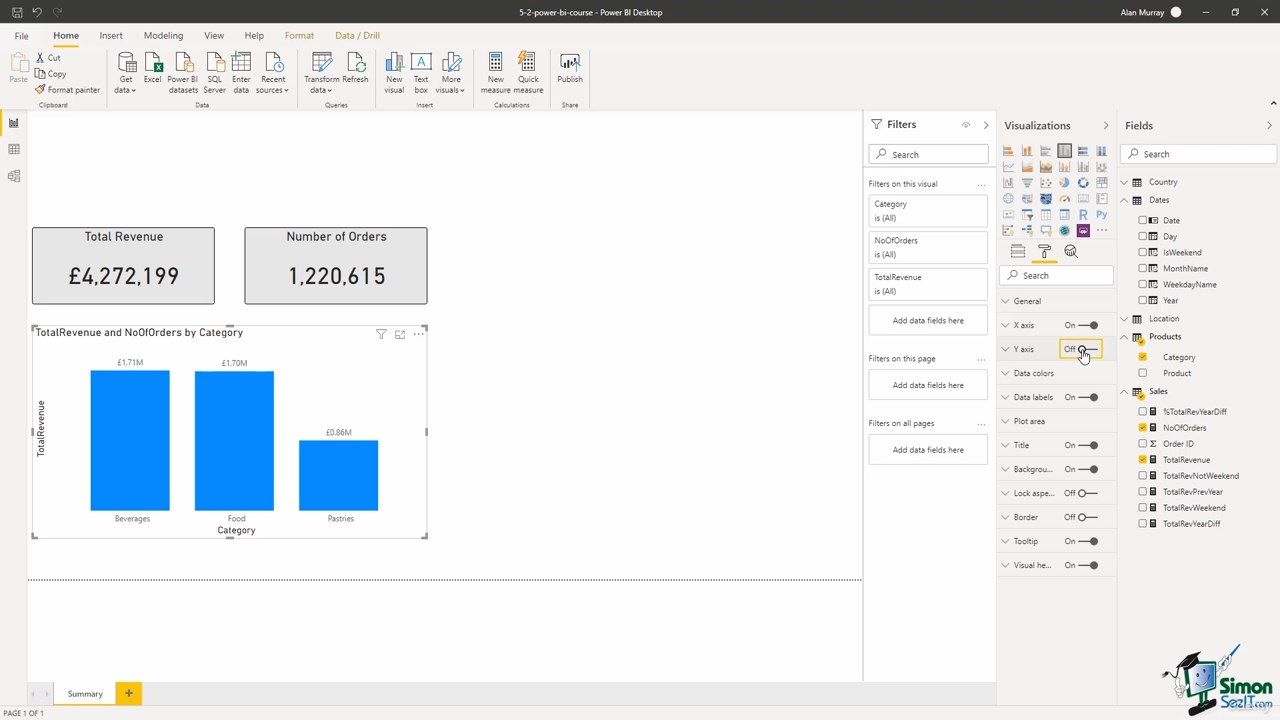Open the Data / Drill tab
The width and height of the screenshot is (1280, 720).
coord(357,36)
